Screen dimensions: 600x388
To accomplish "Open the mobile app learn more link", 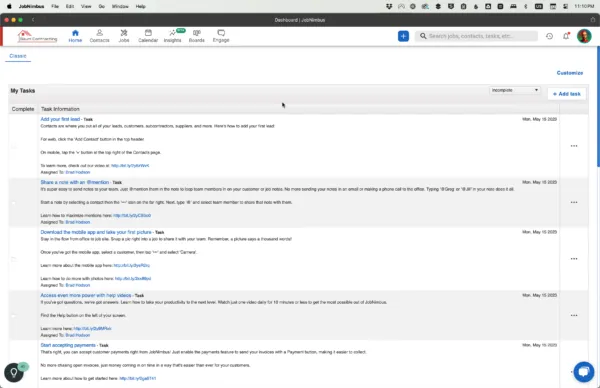I will 131,265.
